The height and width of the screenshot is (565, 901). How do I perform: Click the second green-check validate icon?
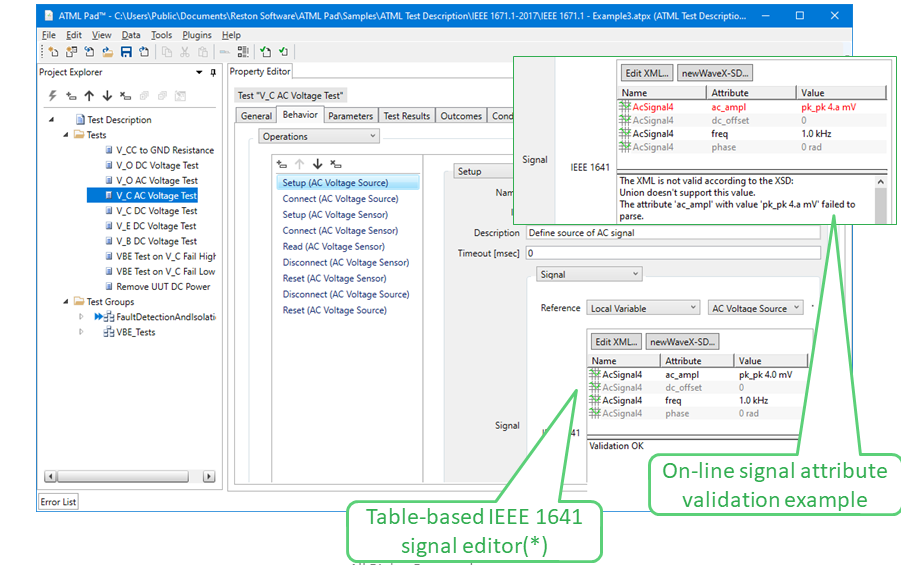pos(283,52)
